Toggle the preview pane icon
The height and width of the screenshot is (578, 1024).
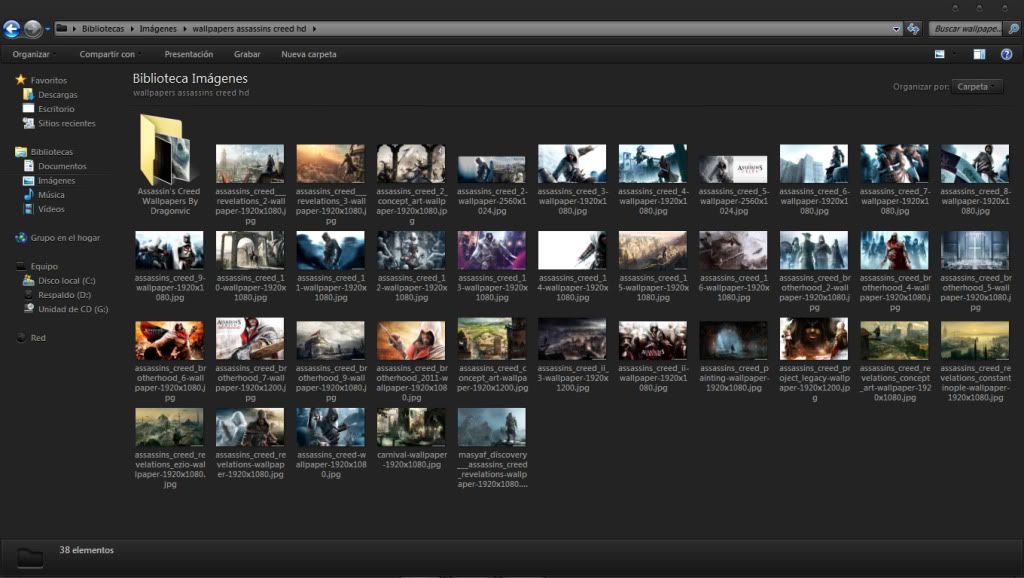pyautogui.click(x=979, y=54)
